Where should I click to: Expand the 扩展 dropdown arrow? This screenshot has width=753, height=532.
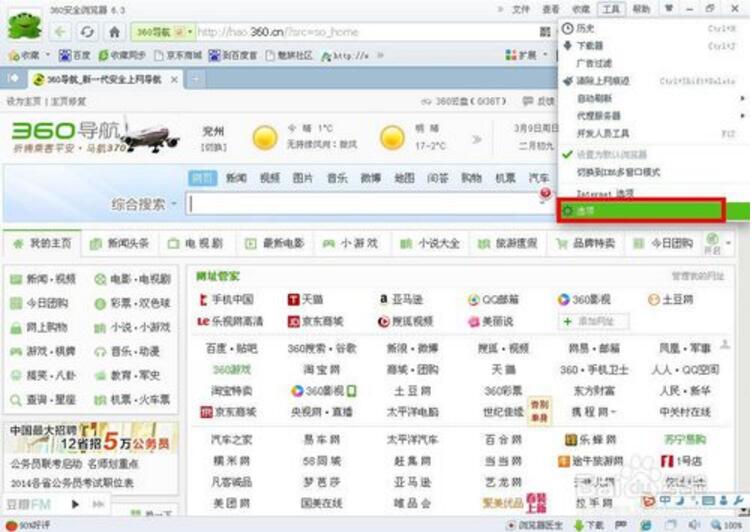pos(546,55)
